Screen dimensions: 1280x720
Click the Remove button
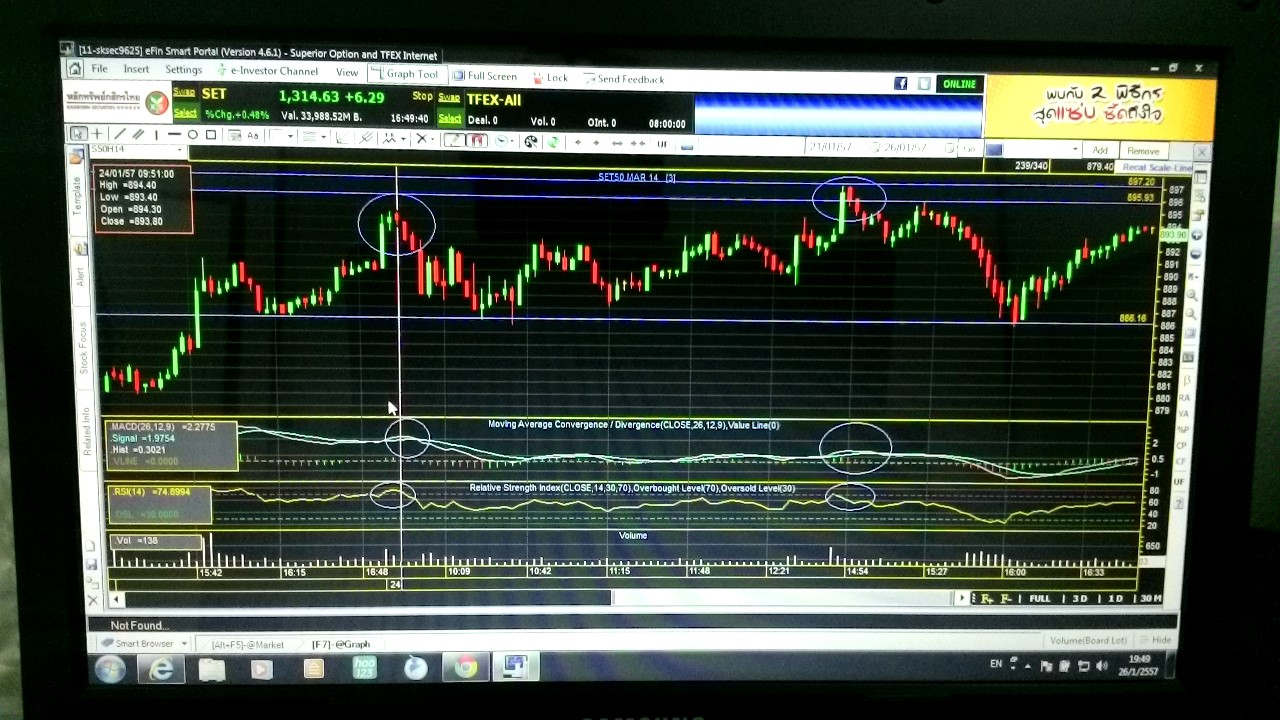(x=1143, y=151)
